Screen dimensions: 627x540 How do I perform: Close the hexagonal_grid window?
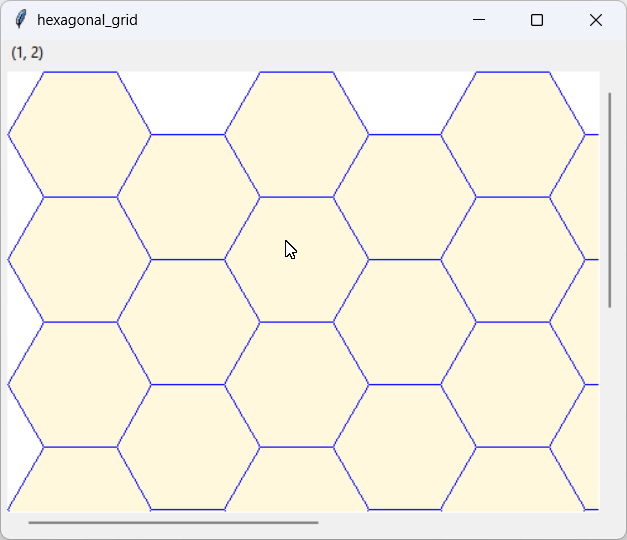[x=595, y=20]
